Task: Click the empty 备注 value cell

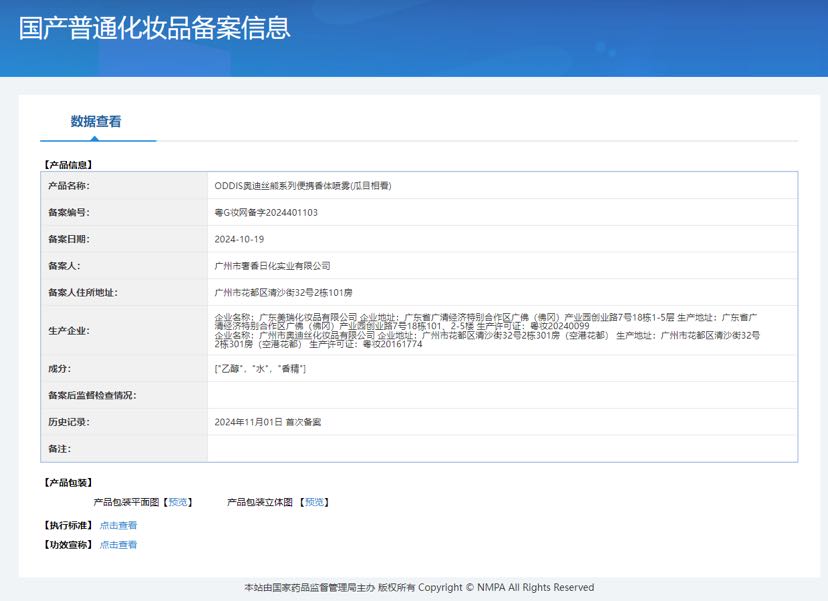Action: click(502, 449)
